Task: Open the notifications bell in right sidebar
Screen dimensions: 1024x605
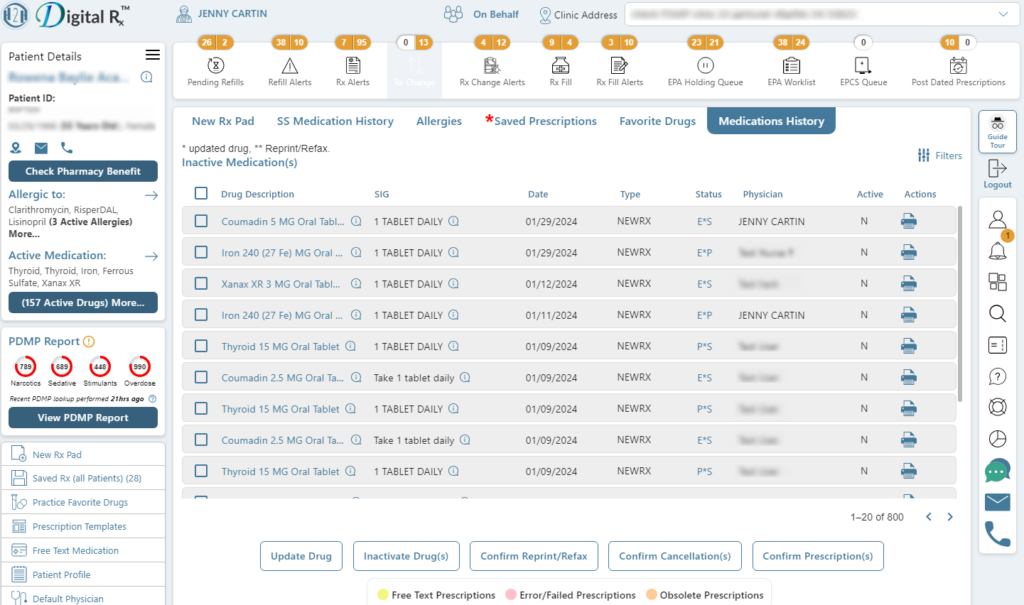Action: (x=997, y=250)
